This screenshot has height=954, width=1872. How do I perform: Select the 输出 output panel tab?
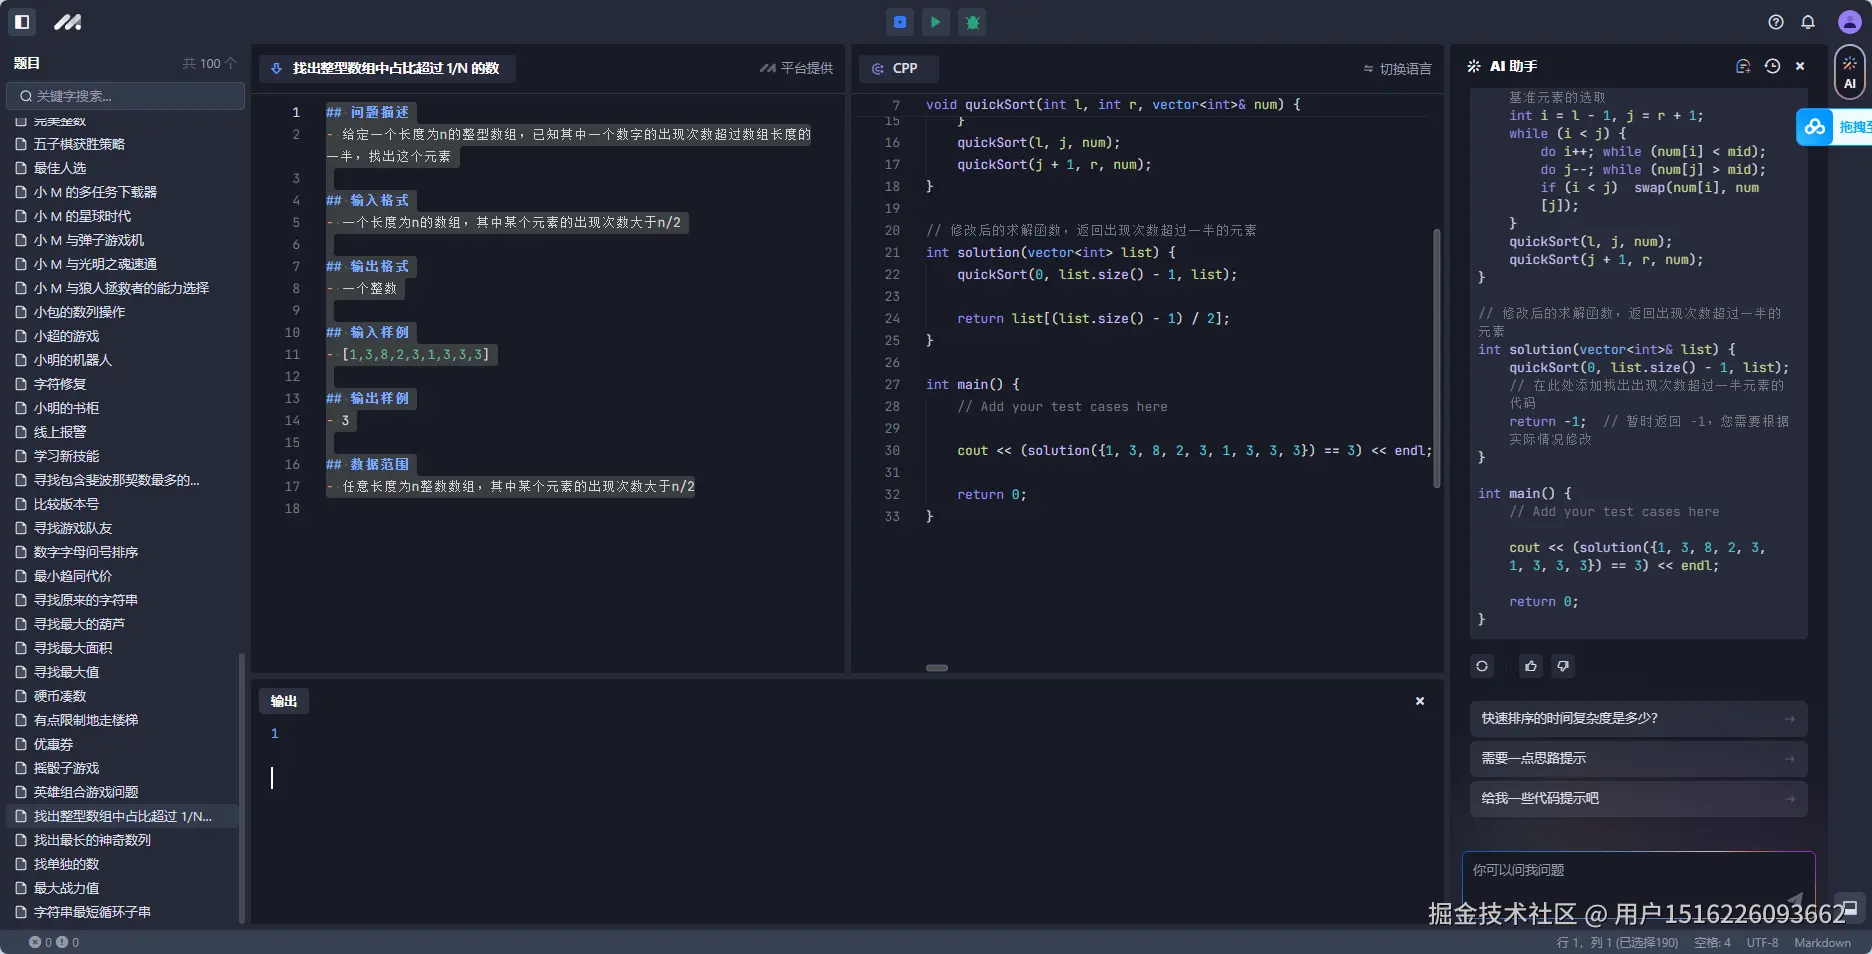(x=284, y=701)
